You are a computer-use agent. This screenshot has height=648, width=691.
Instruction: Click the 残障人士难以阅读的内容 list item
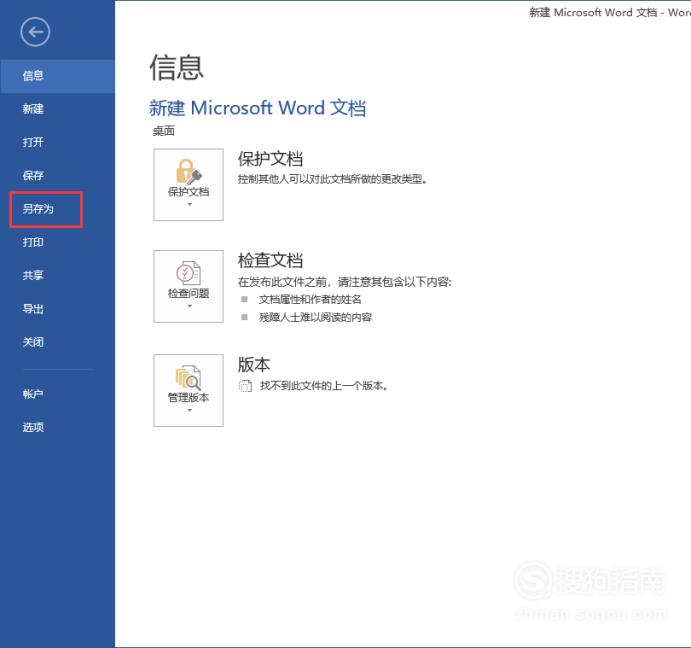[316, 317]
